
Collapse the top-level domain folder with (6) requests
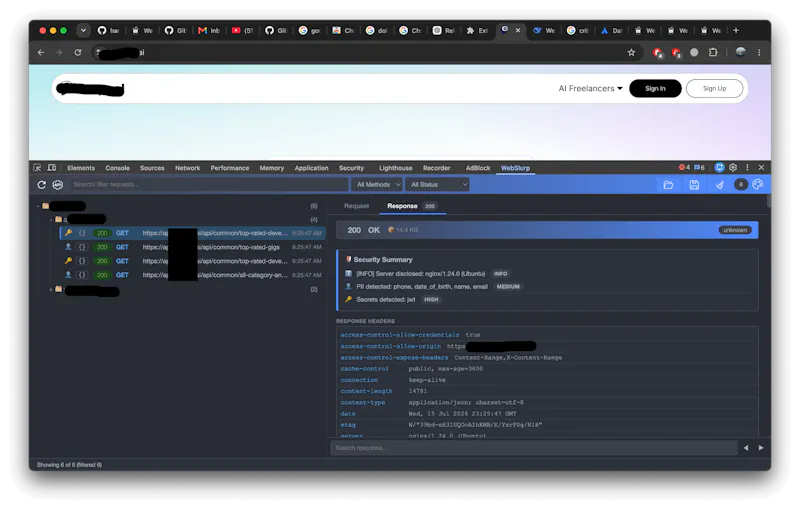tap(38, 206)
